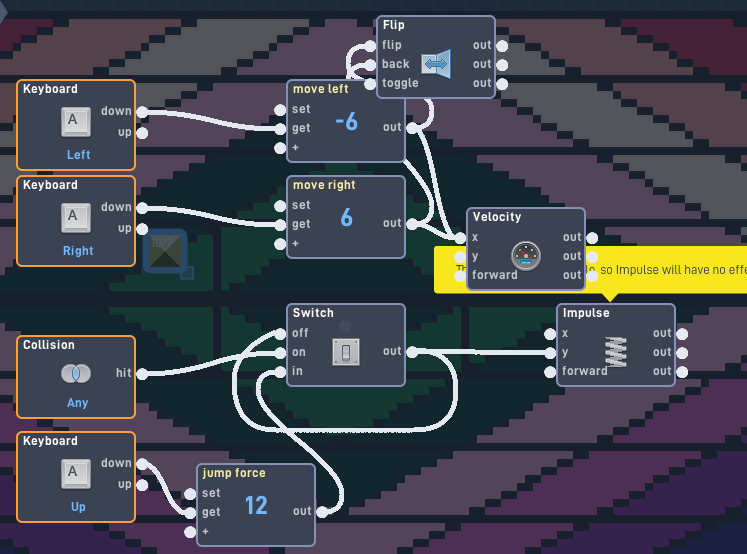747x554 pixels.
Task: Click the Flip 'back' input port
Action: [370, 65]
